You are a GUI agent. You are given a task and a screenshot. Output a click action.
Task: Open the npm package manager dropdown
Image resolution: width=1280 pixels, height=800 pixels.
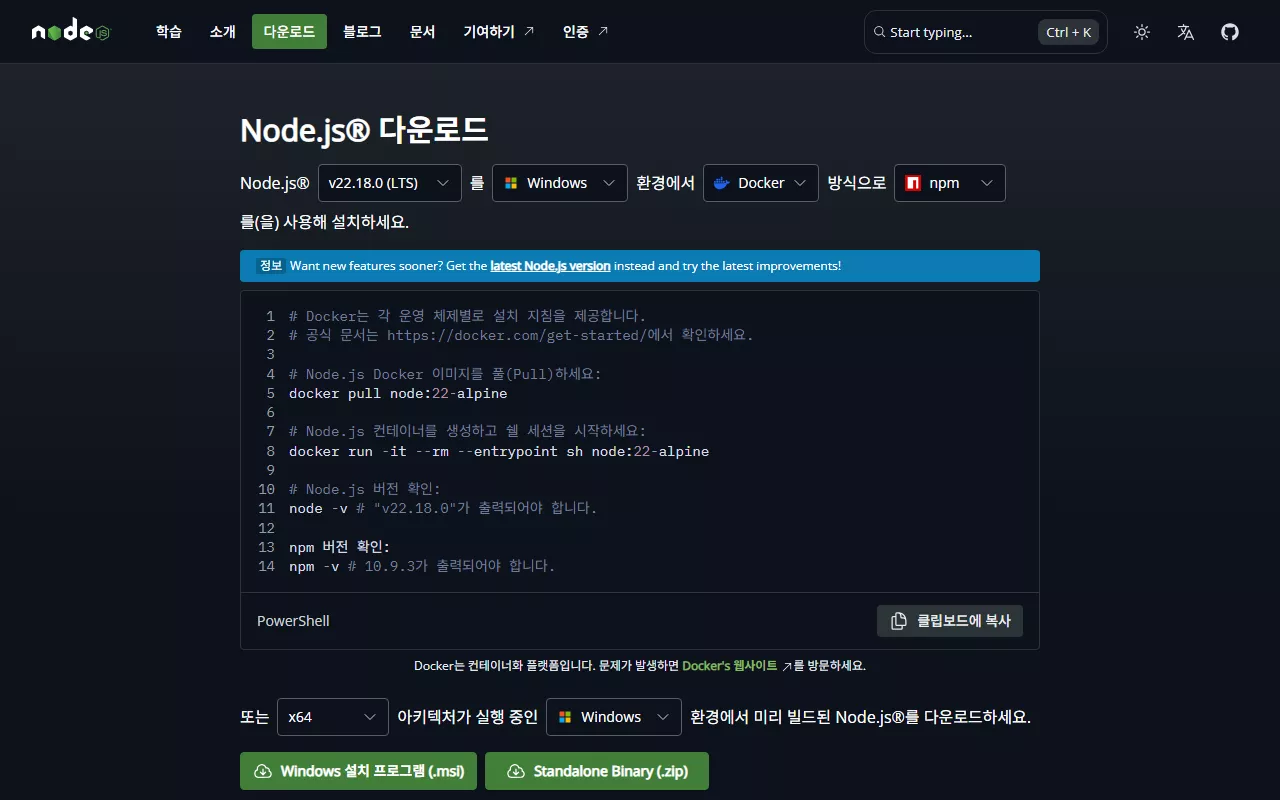pos(950,183)
